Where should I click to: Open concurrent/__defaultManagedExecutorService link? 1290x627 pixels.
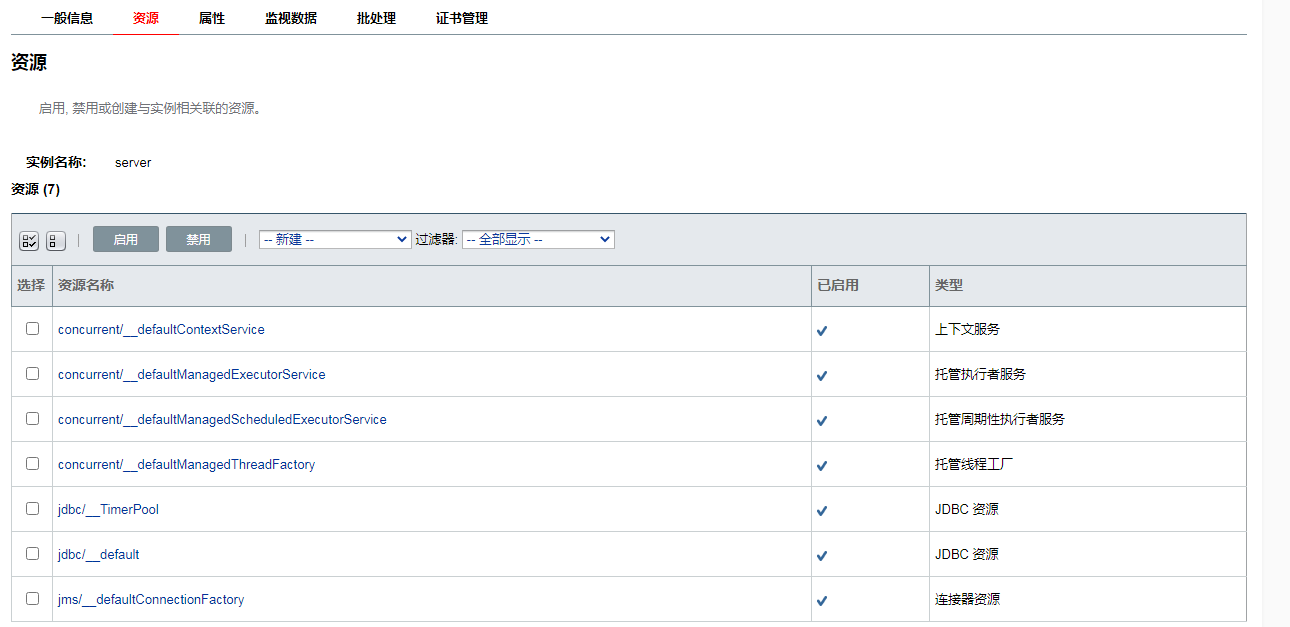[191, 374]
